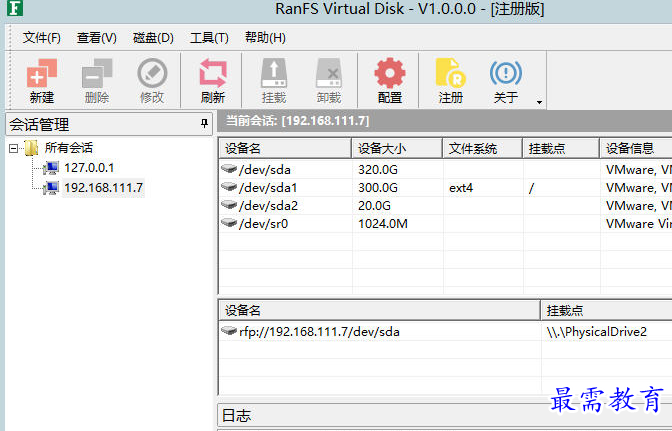
Task: Collapse the 所有会话 tree node
Action: pos(13,149)
